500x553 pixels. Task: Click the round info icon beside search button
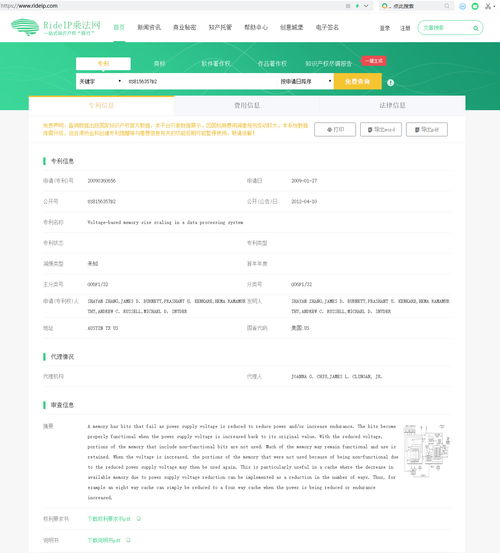[390, 83]
